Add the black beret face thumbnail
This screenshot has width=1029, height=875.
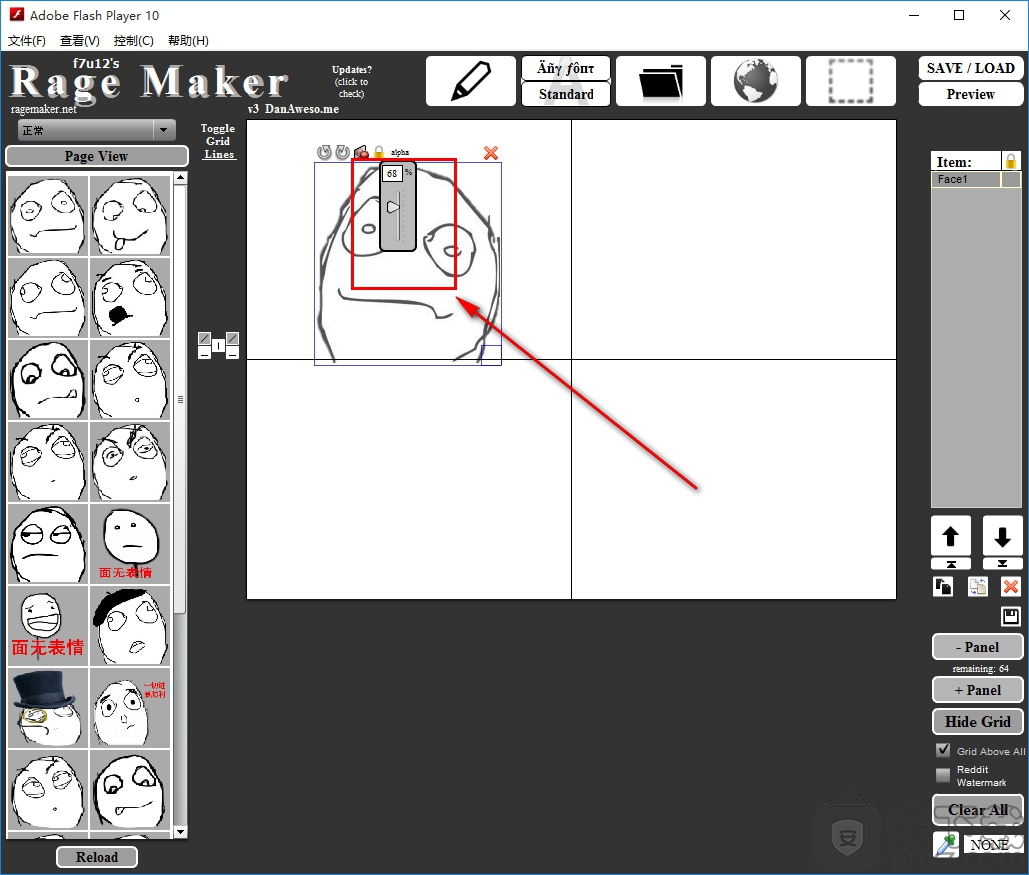130,626
